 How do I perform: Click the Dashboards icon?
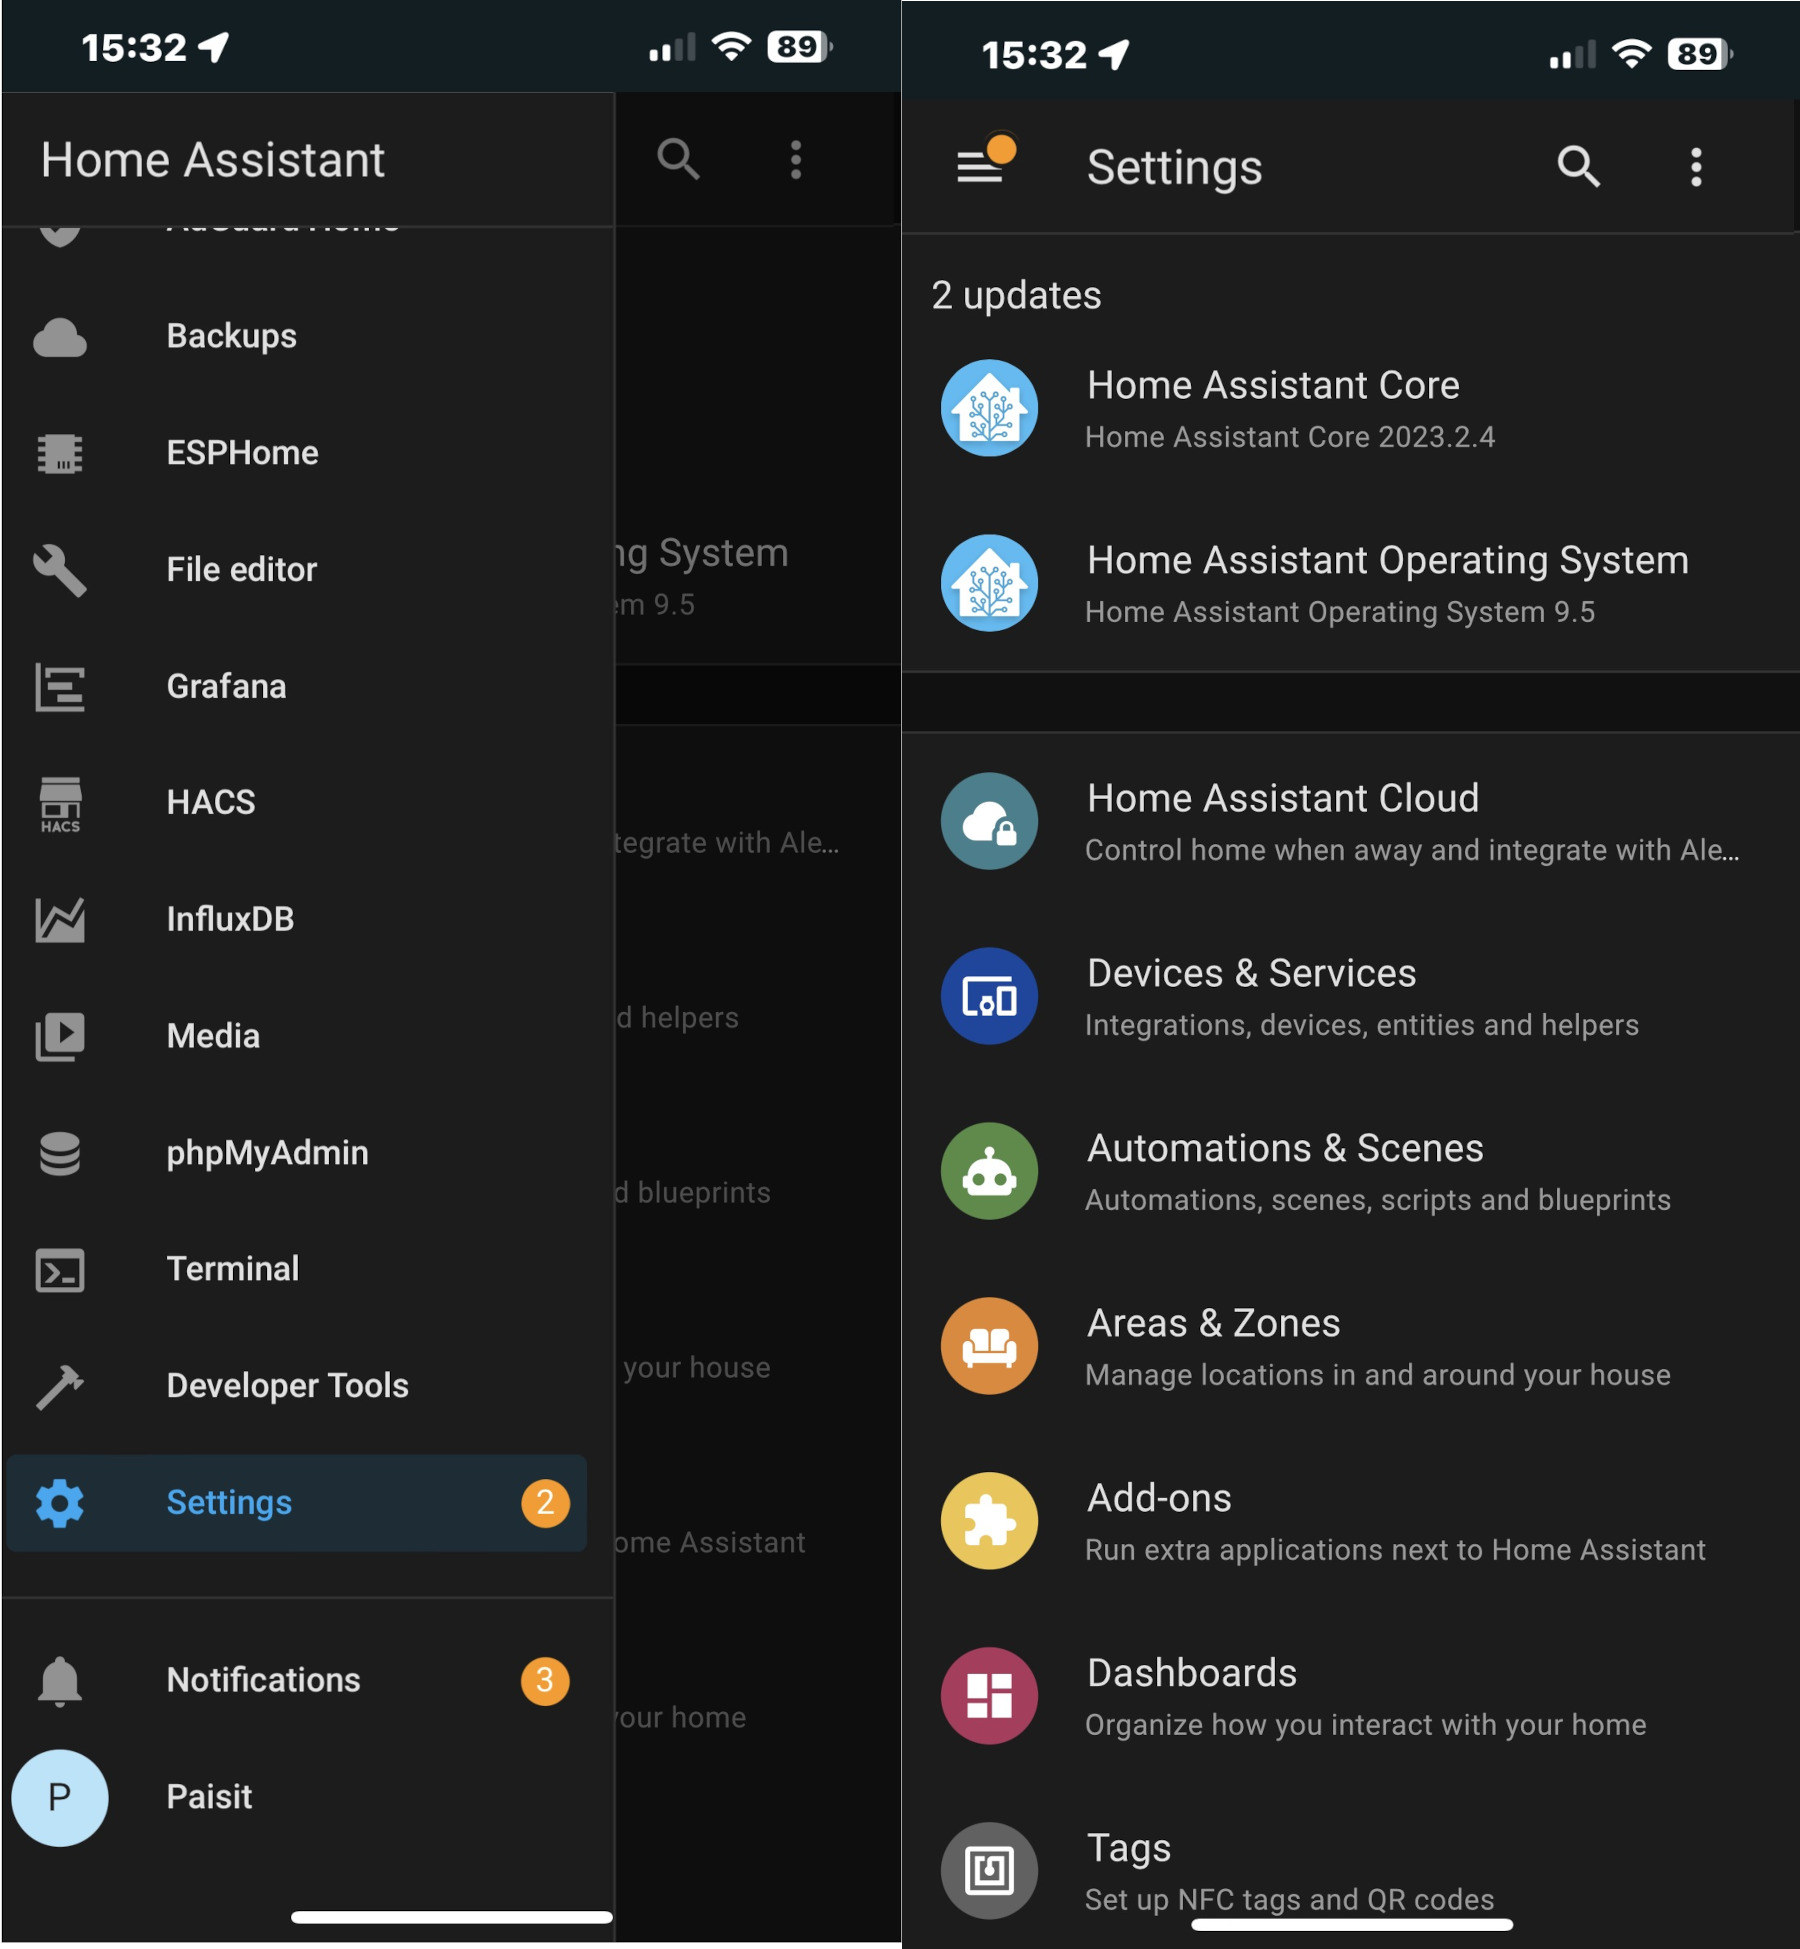click(x=989, y=1696)
